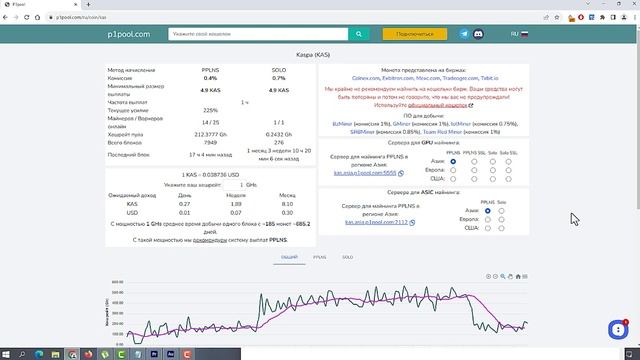This screenshot has height=360, width=640.
Task: Go back with the browser back arrow
Action: [x=5, y=18]
